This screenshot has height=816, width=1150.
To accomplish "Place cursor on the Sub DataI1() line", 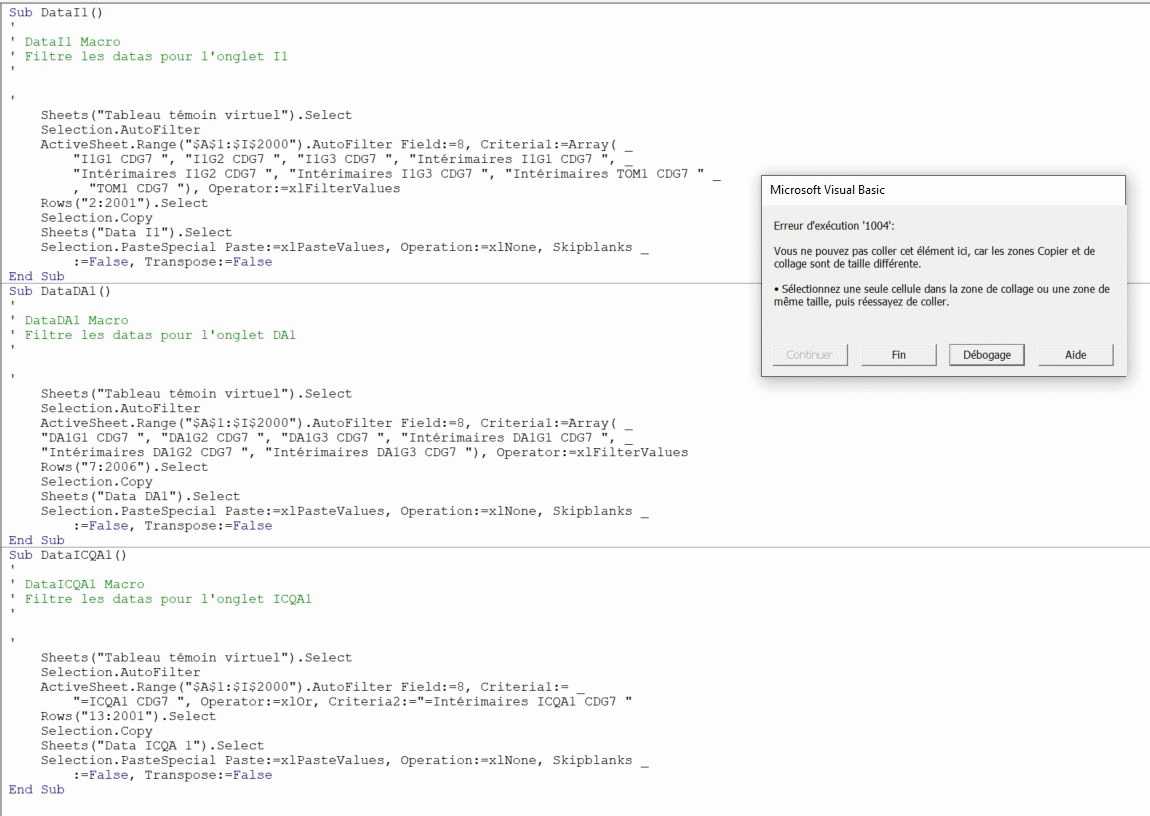I will (x=55, y=12).
